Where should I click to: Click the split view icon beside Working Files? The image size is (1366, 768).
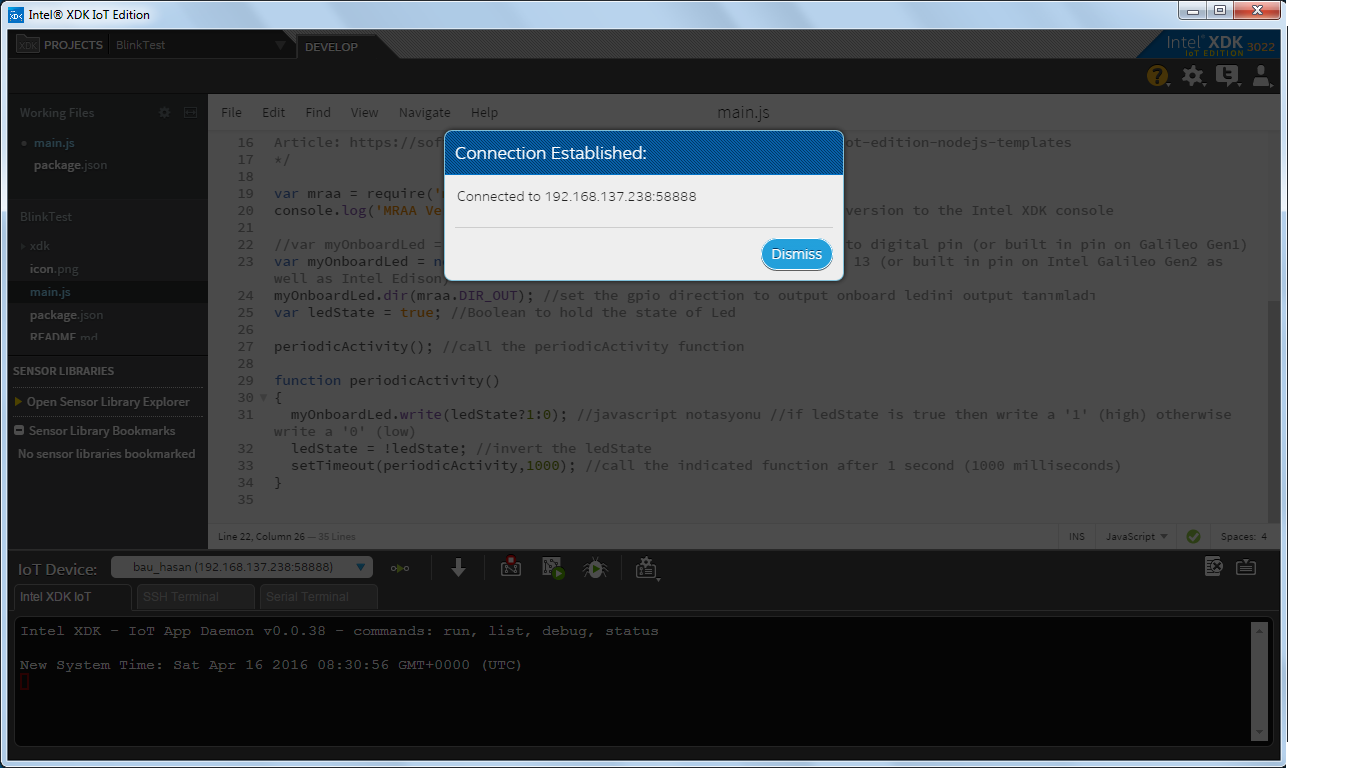pos(190,113)
